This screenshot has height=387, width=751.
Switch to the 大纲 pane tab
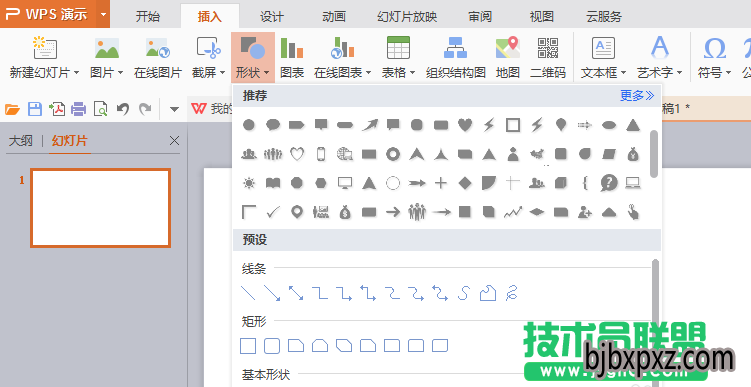pyautogui.click(x=21, y=141)
